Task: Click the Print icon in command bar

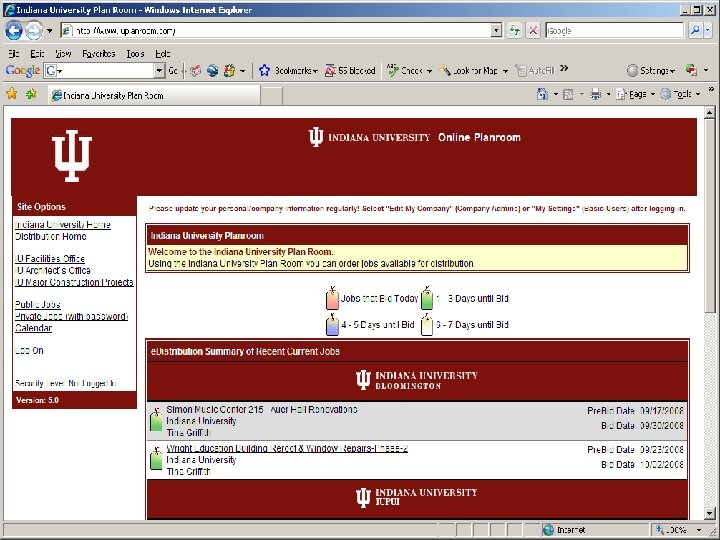Action: point(596,94)
